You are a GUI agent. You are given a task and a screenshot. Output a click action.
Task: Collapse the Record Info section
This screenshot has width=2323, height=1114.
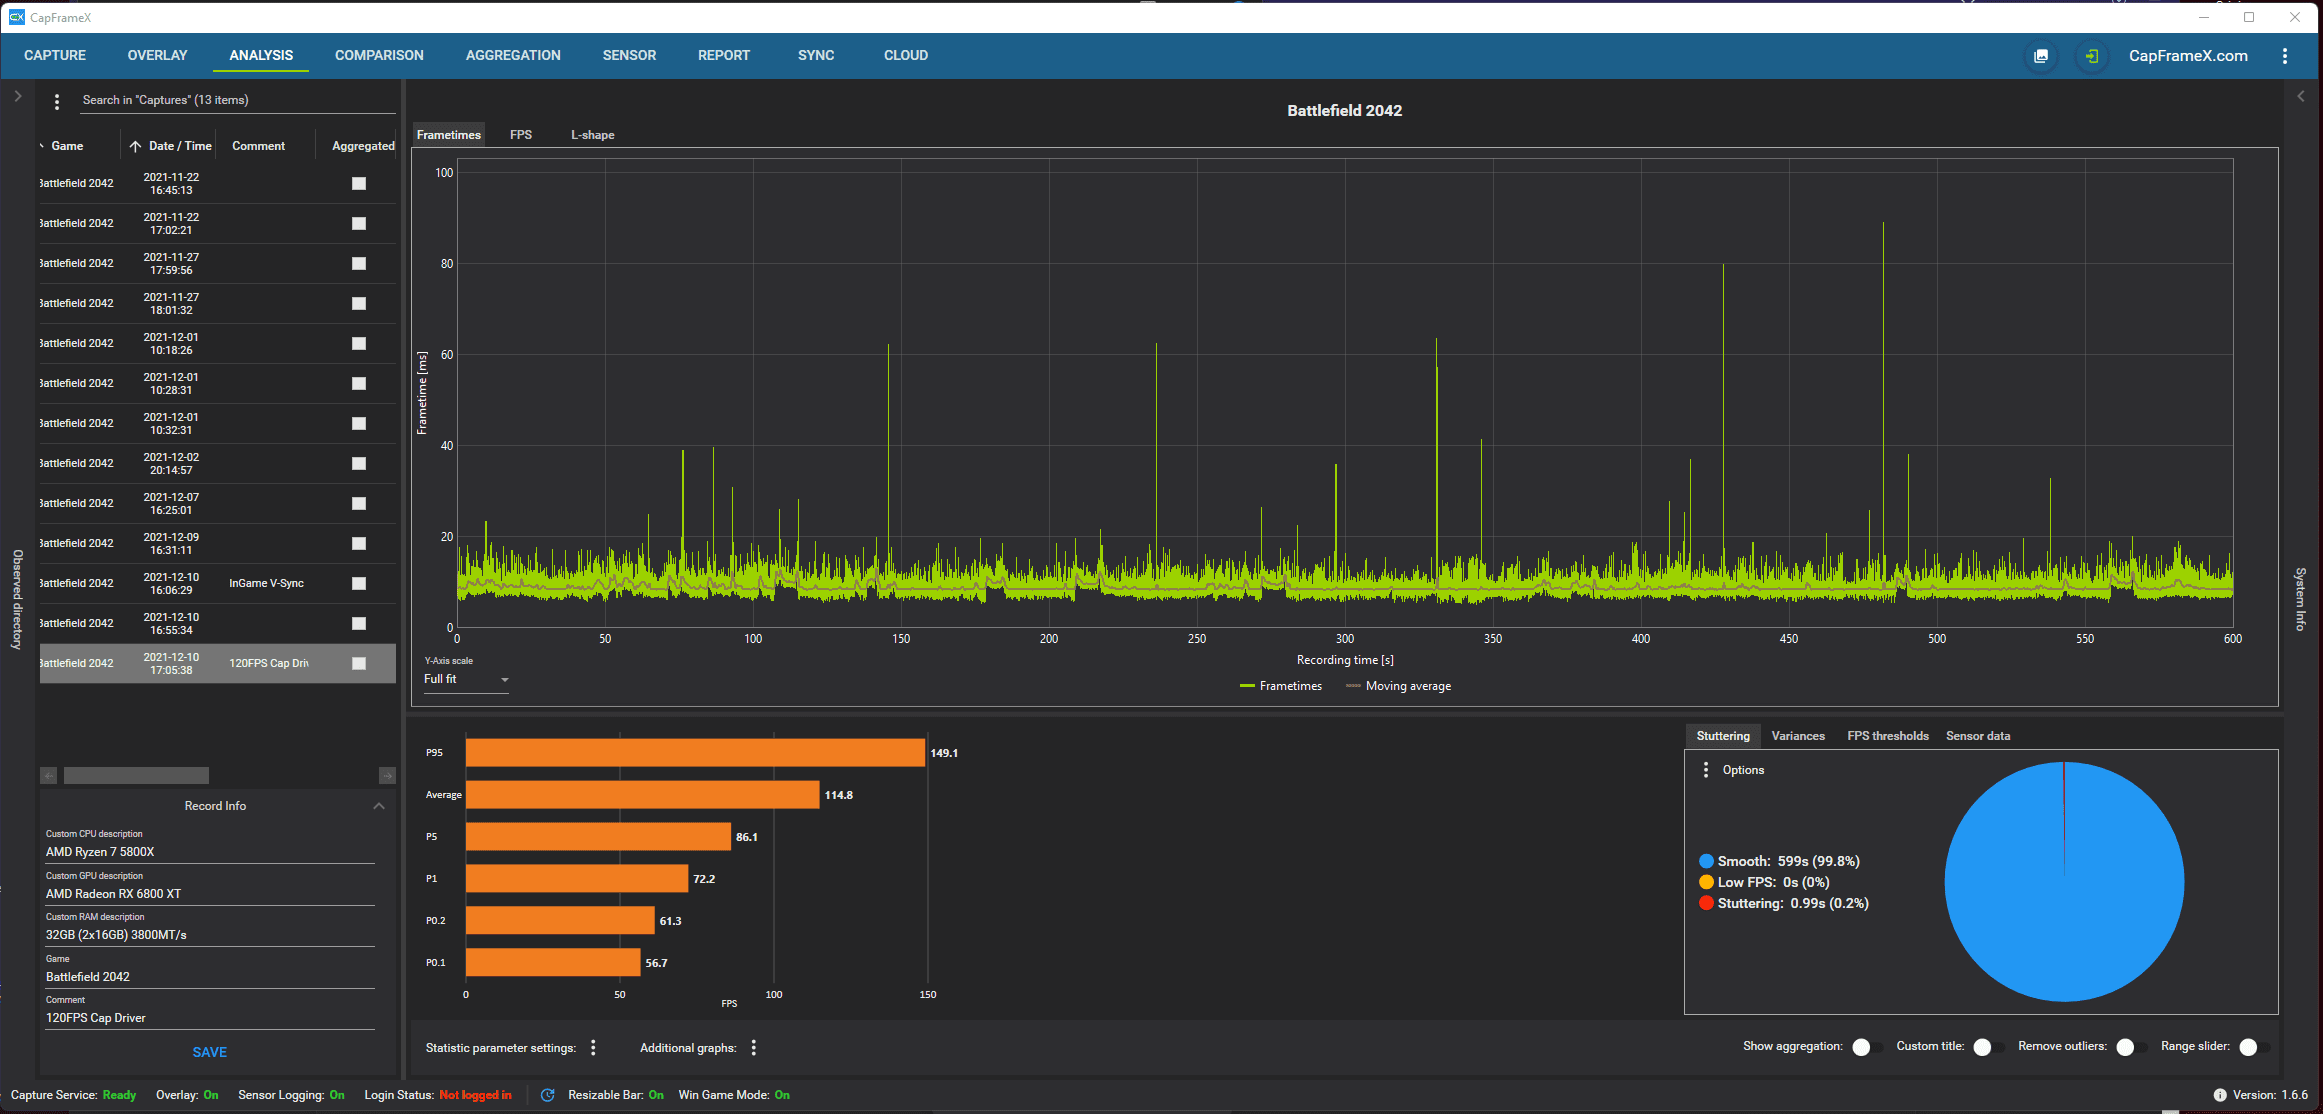[x=379, y=806]
